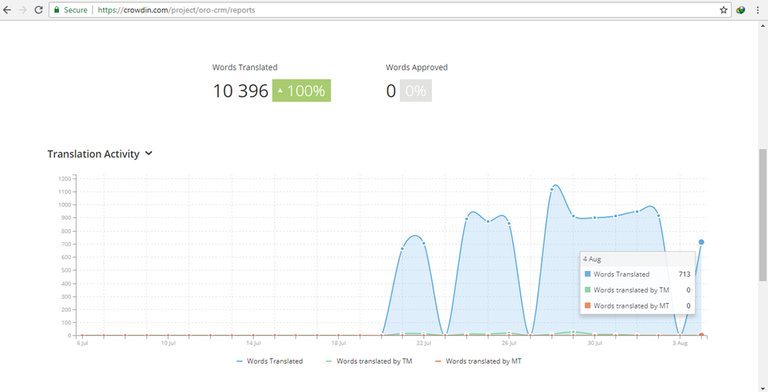
Task: Click the Words Approved 0 value
Action: pos(391,91)
